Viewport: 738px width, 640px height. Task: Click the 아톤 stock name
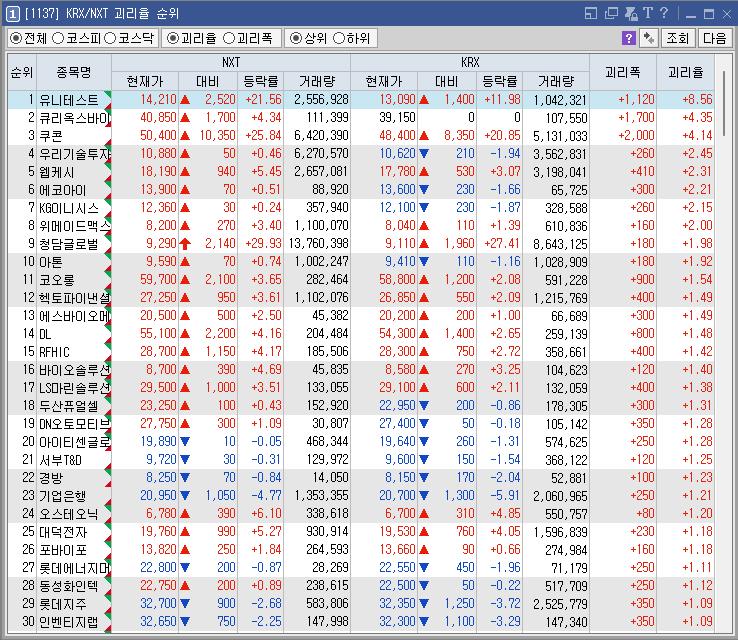pos(50,262)
